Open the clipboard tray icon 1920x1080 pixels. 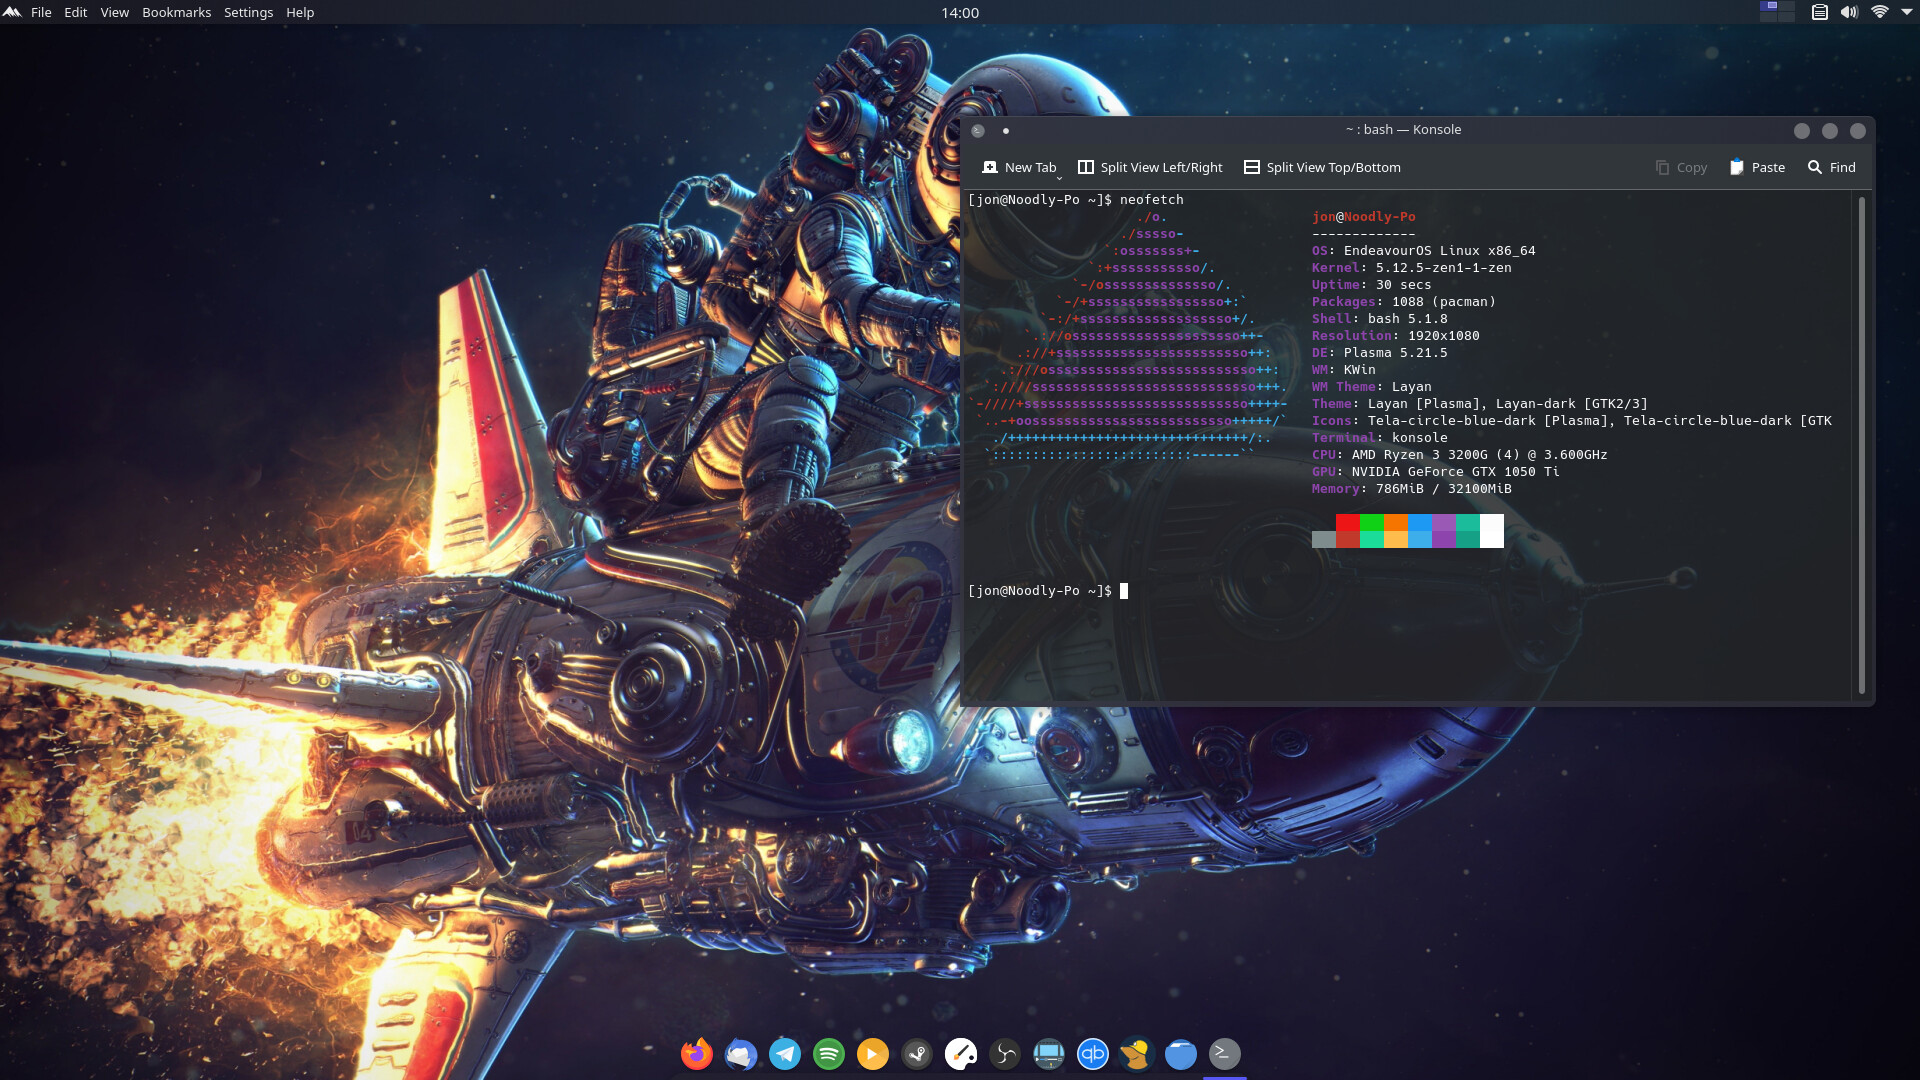[1820, 12]
